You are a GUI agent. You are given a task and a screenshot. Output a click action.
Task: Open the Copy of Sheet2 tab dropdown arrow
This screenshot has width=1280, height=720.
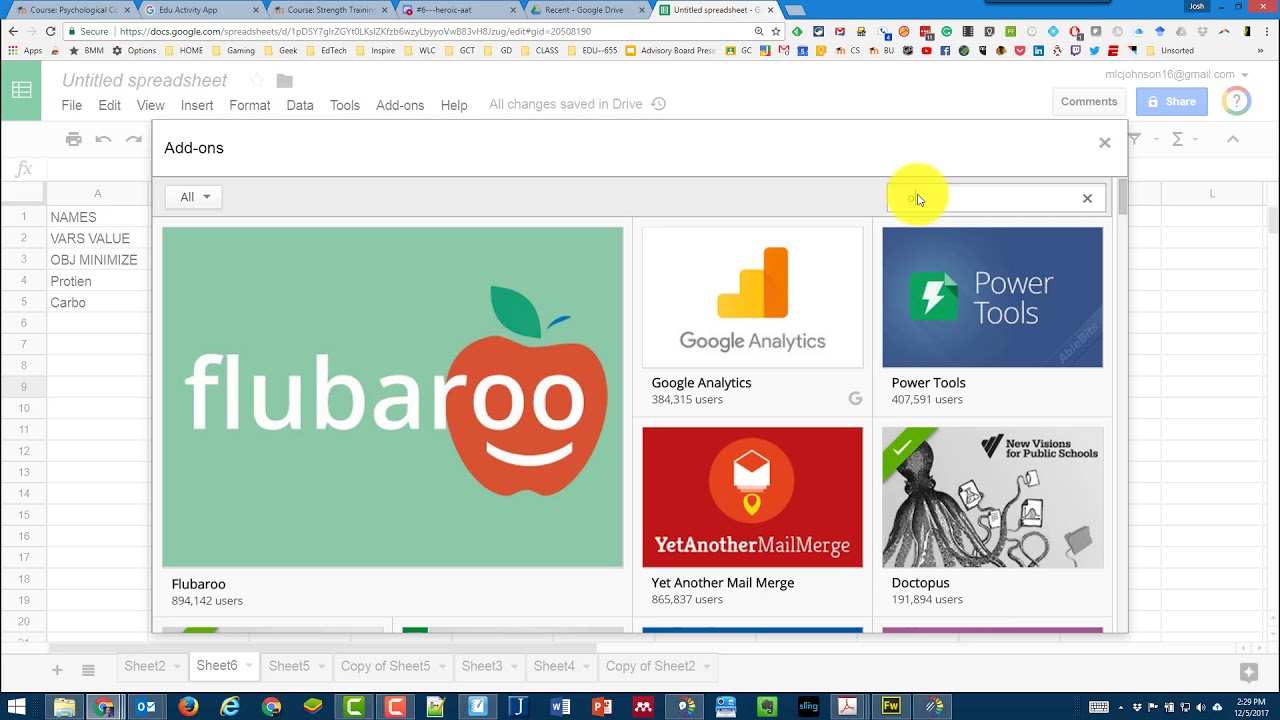707,667
